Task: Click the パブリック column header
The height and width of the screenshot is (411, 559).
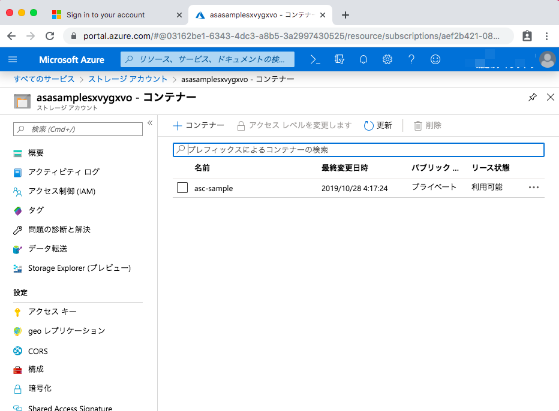Action: 435,168
